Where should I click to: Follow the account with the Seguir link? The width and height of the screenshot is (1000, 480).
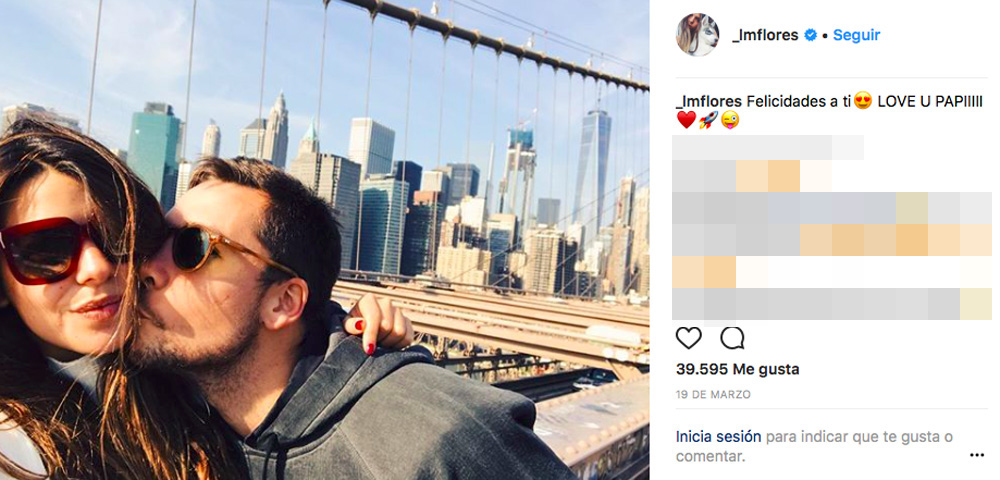[x=857, y=35]
